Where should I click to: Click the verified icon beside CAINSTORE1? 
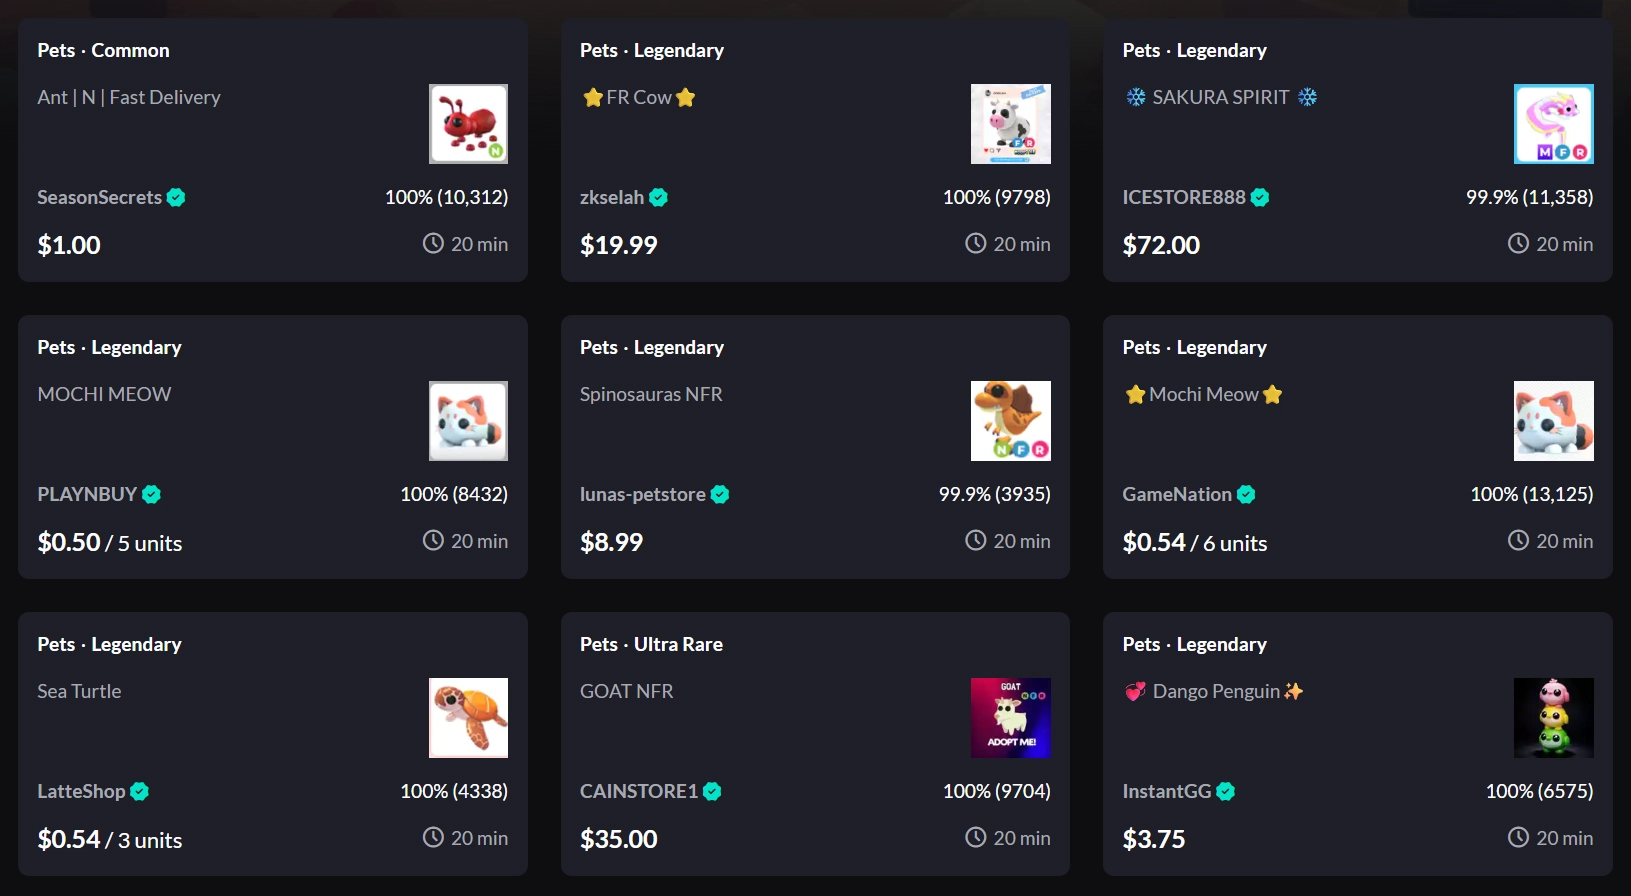coord(712,791)
